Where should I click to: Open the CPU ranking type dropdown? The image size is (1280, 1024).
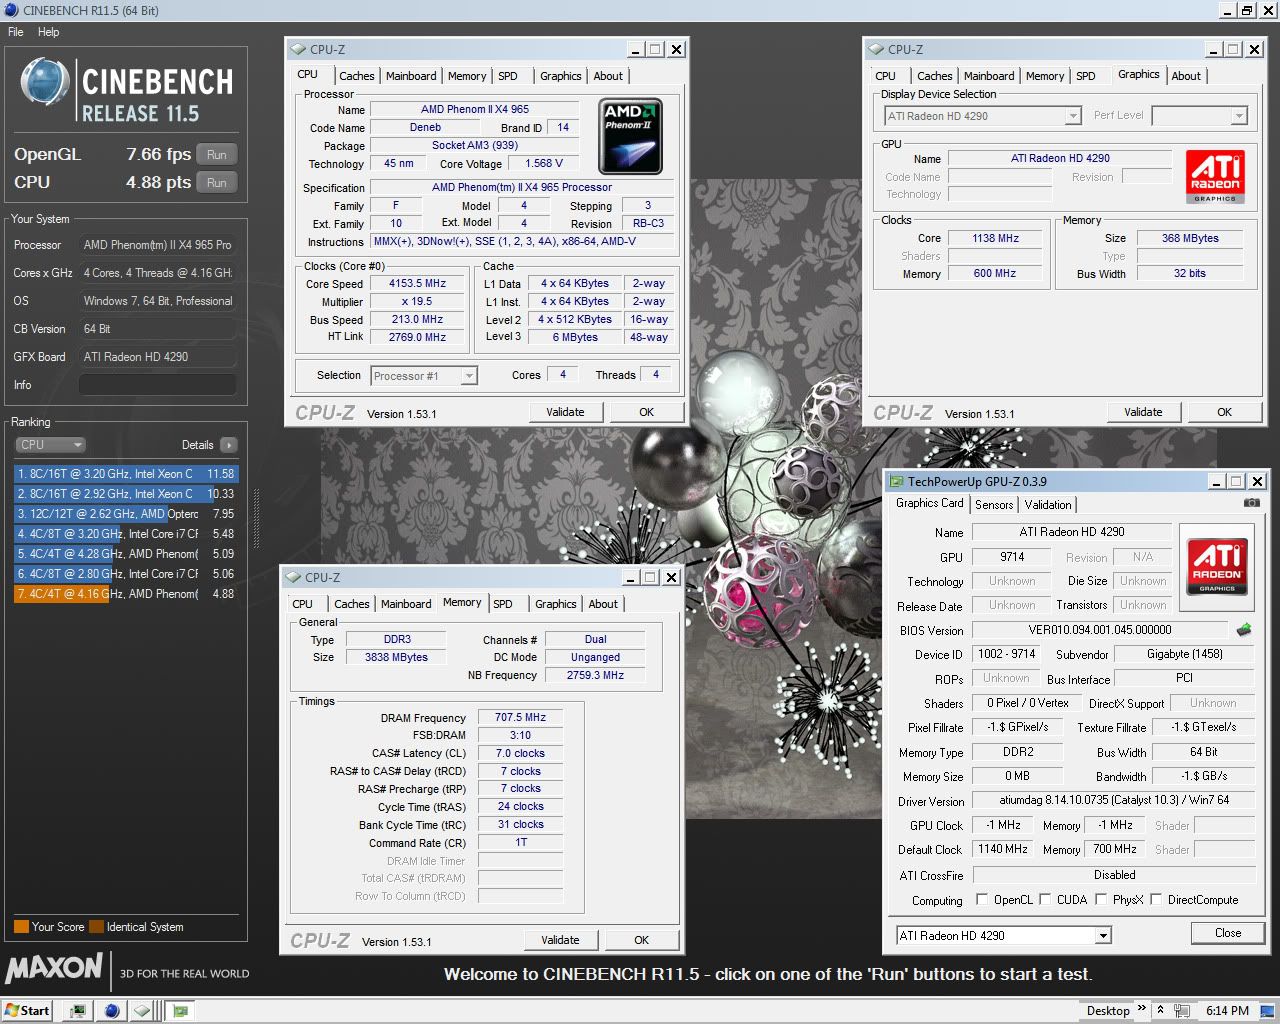[x=50, y=445]
